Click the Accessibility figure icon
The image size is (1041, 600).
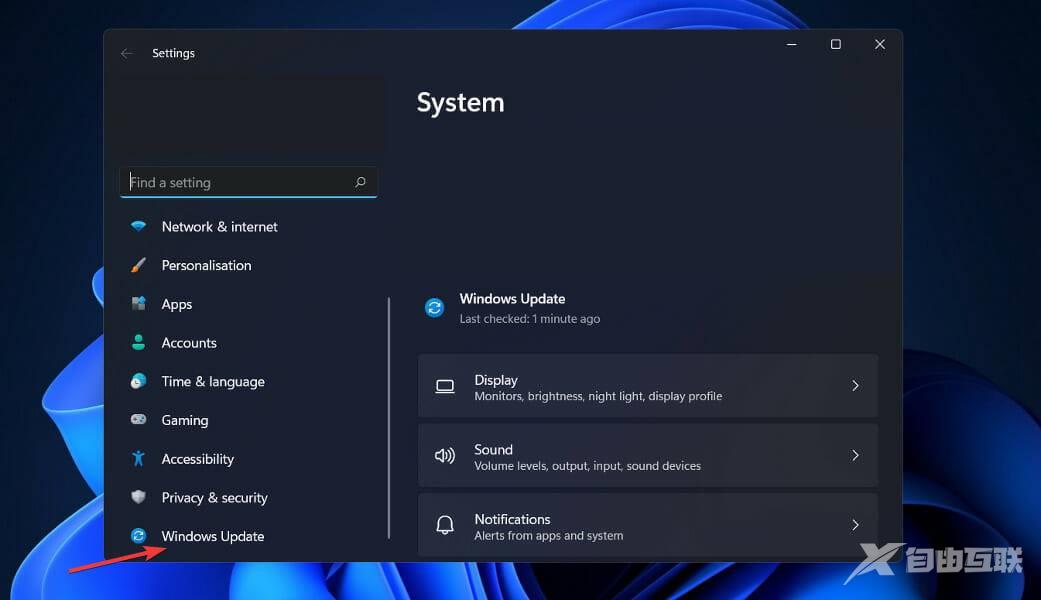[x=139, y=459]
